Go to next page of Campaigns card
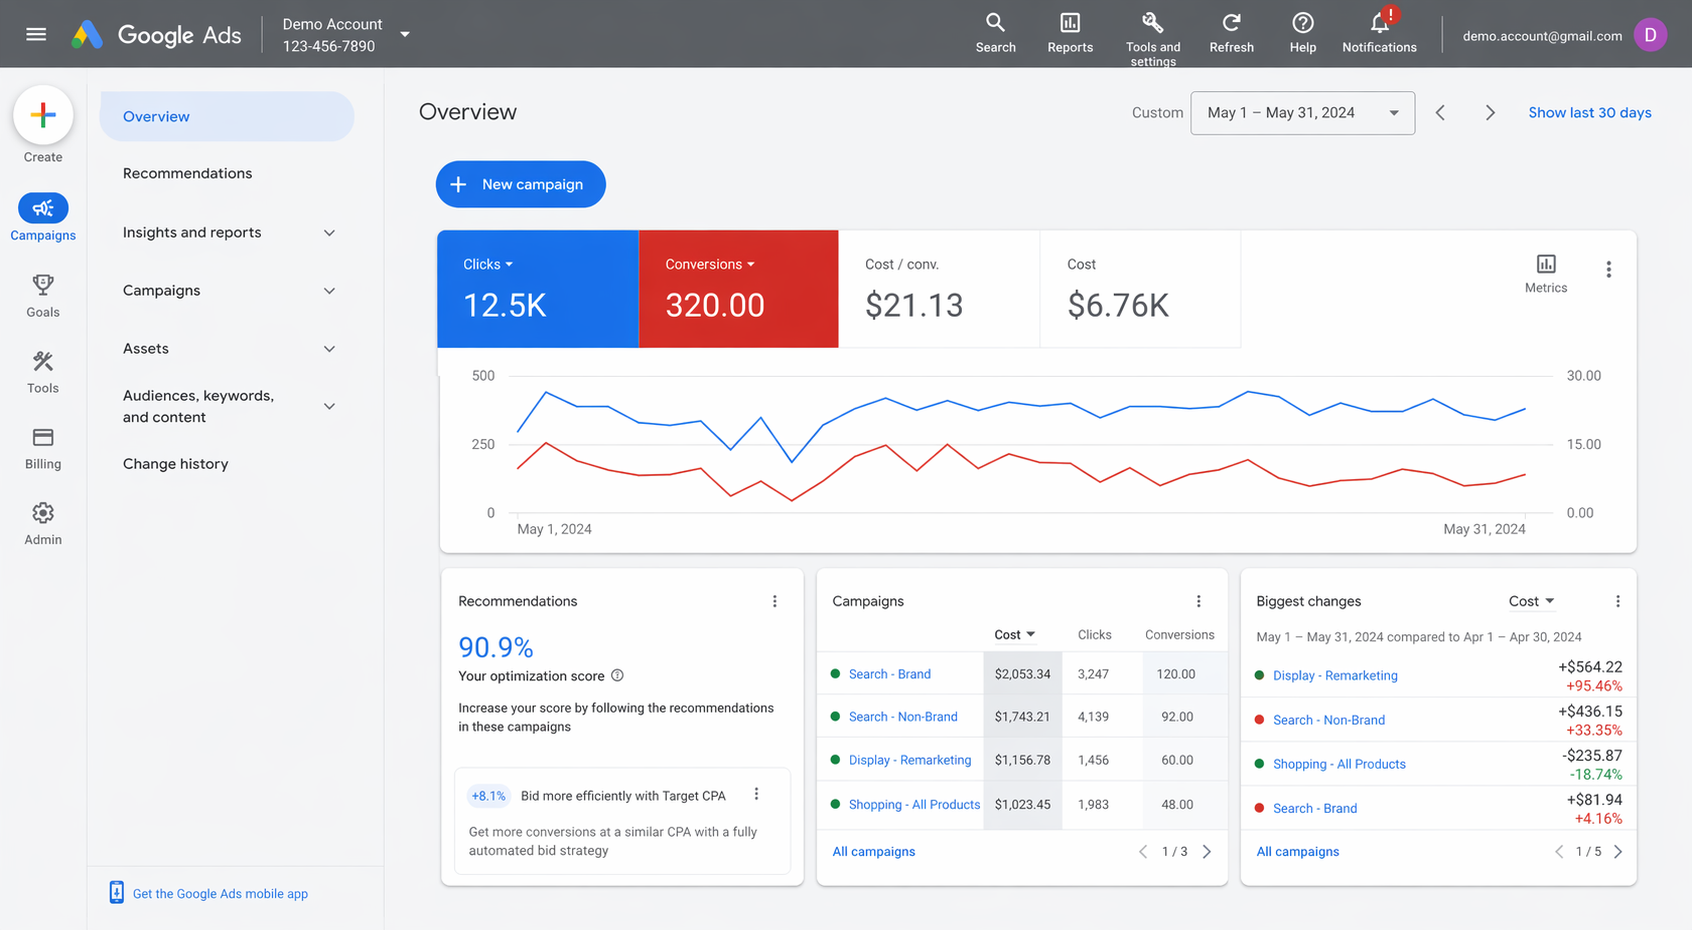The height and width of the screenshot is (930, 1692). 1207,852
